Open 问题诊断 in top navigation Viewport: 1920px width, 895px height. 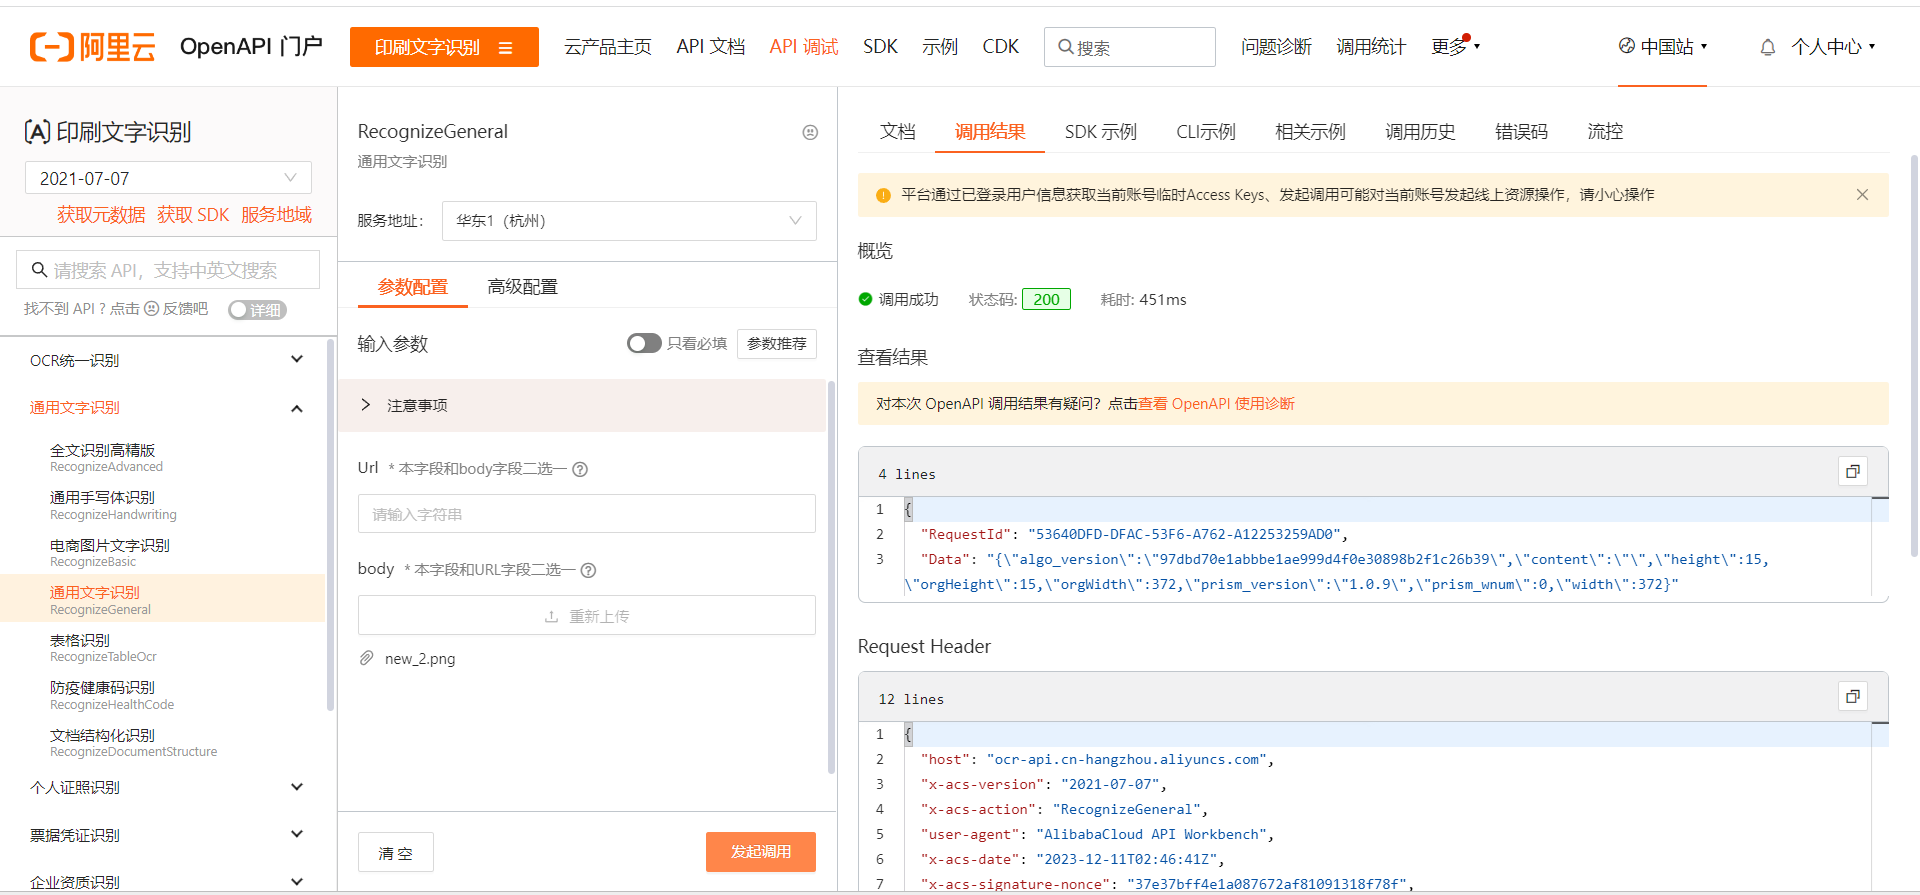coord(1276,47)
